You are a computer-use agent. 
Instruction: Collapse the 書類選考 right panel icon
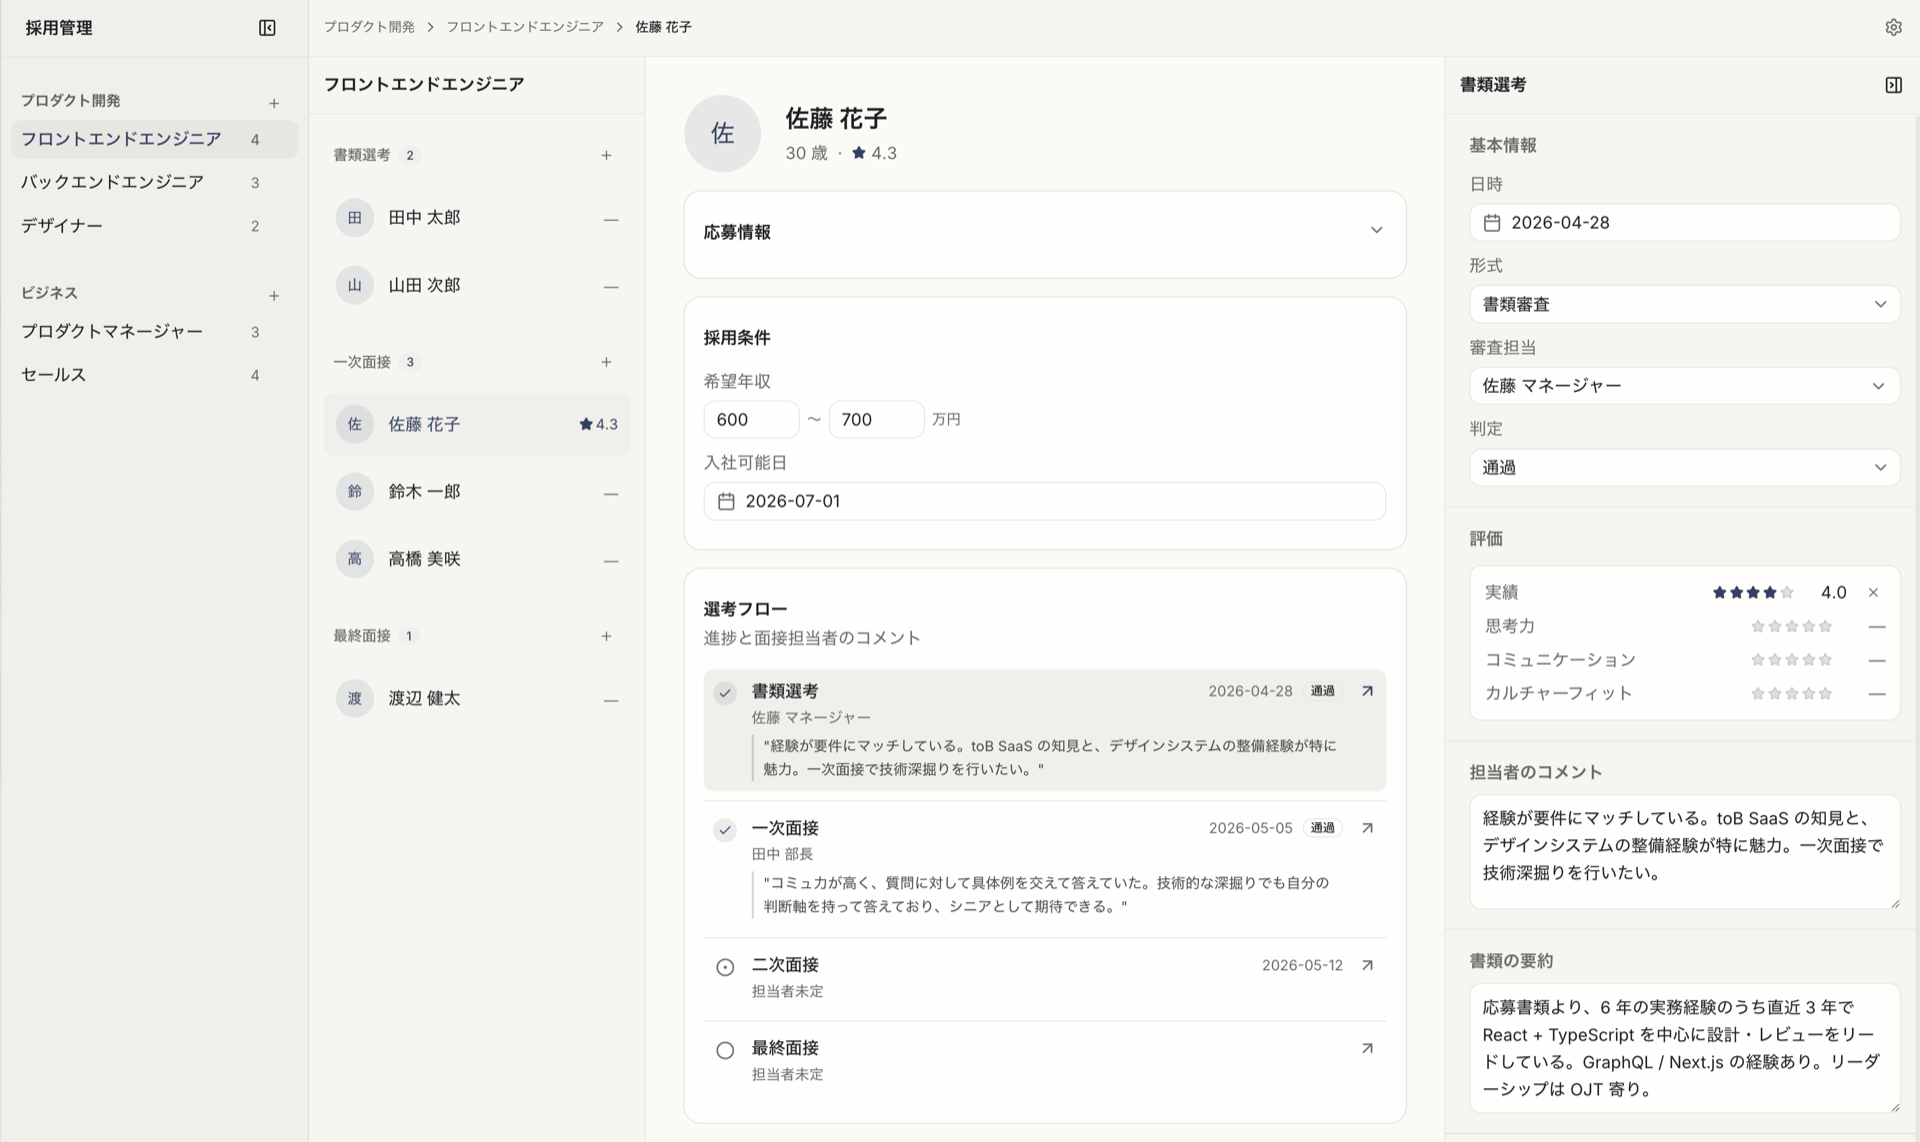point(1893,85)
